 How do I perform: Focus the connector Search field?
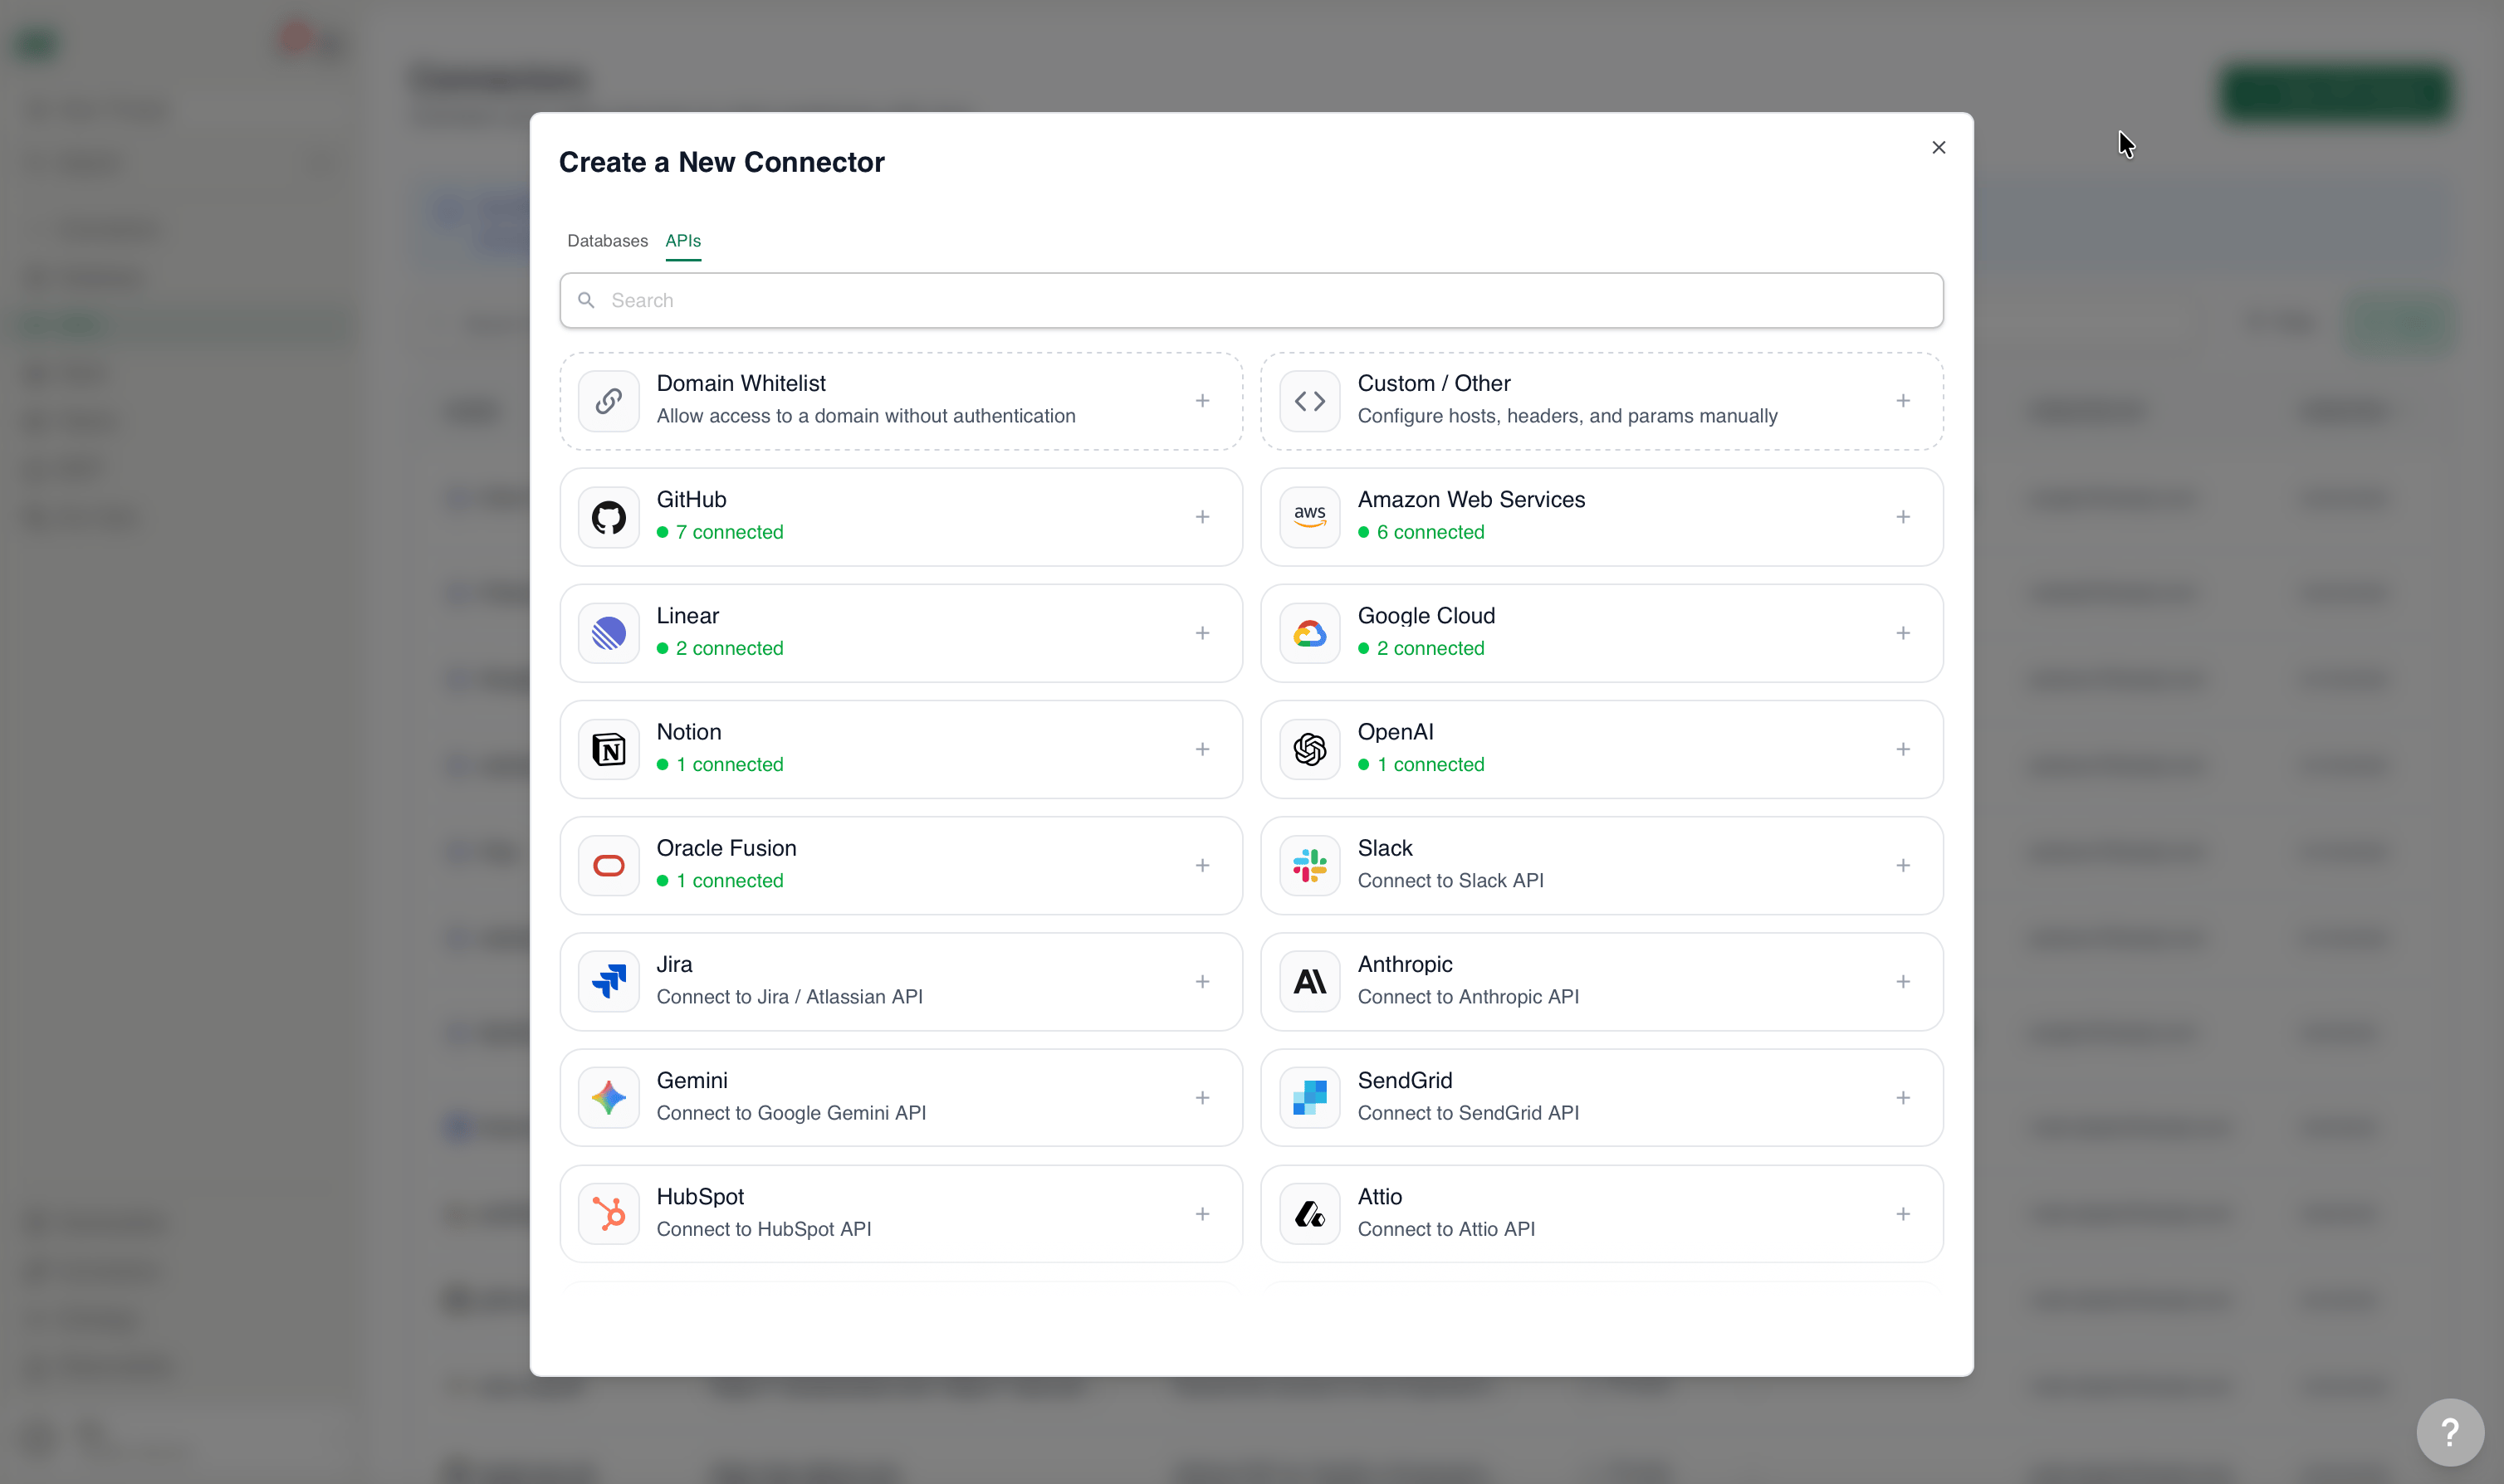click(1251, 300)
